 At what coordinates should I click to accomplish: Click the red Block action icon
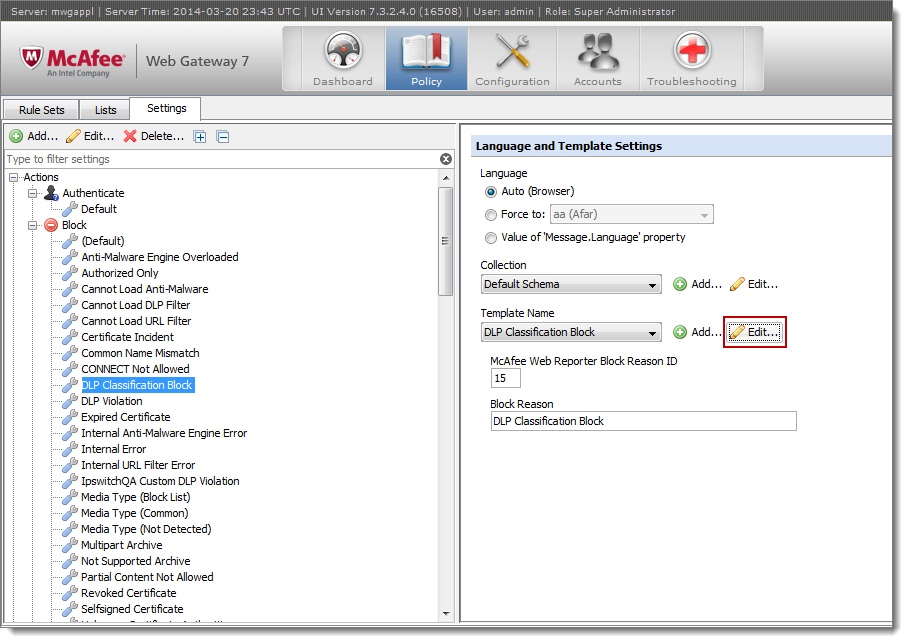[51, 225]
